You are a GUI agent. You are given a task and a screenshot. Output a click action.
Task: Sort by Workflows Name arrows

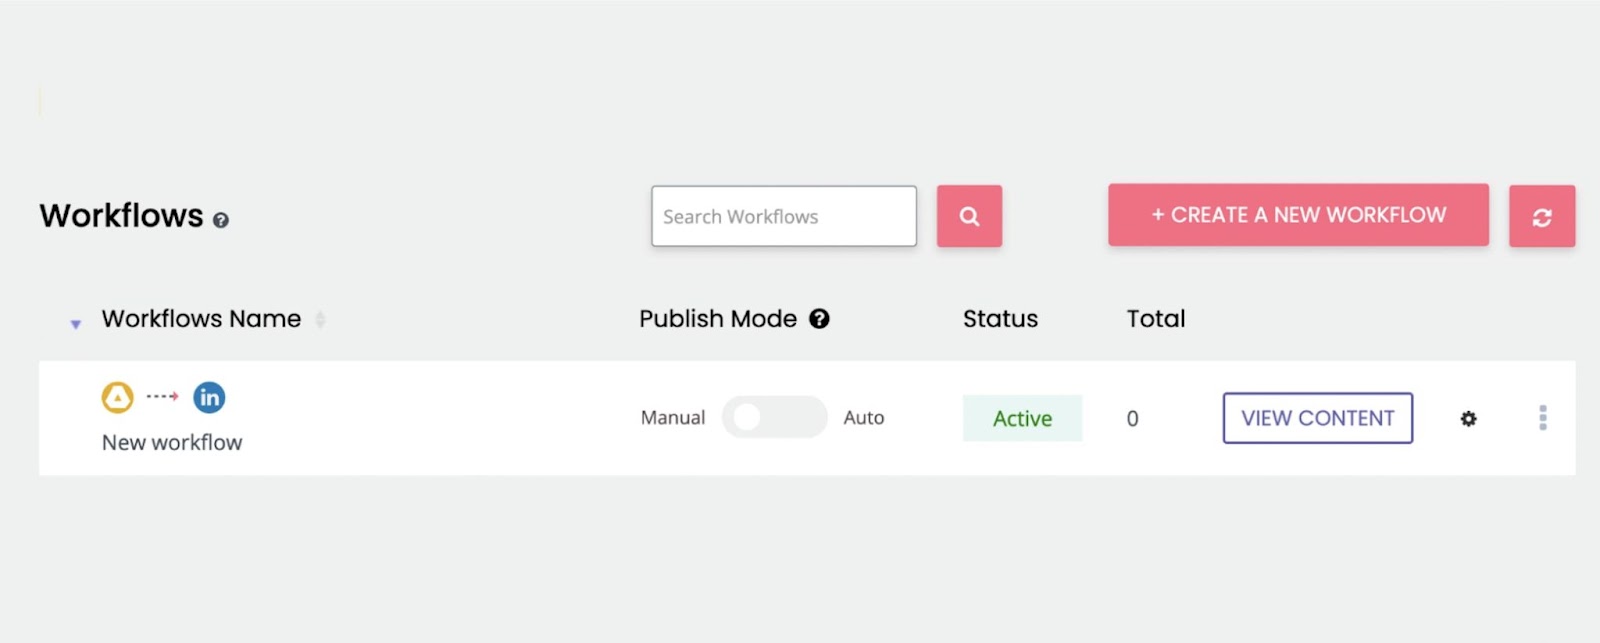click(x=320, y=320)
